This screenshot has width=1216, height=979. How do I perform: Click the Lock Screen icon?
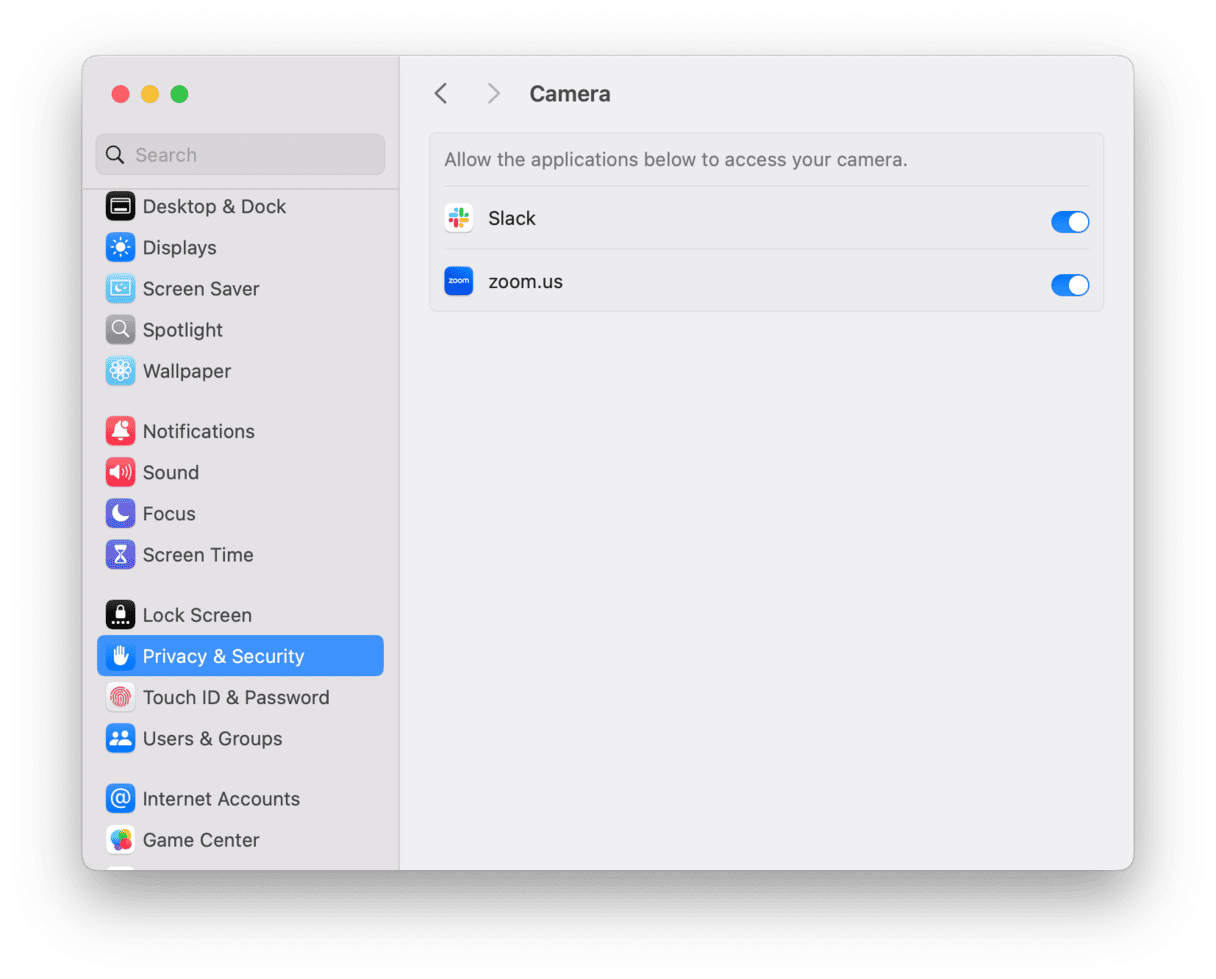[x=120, y=615]
